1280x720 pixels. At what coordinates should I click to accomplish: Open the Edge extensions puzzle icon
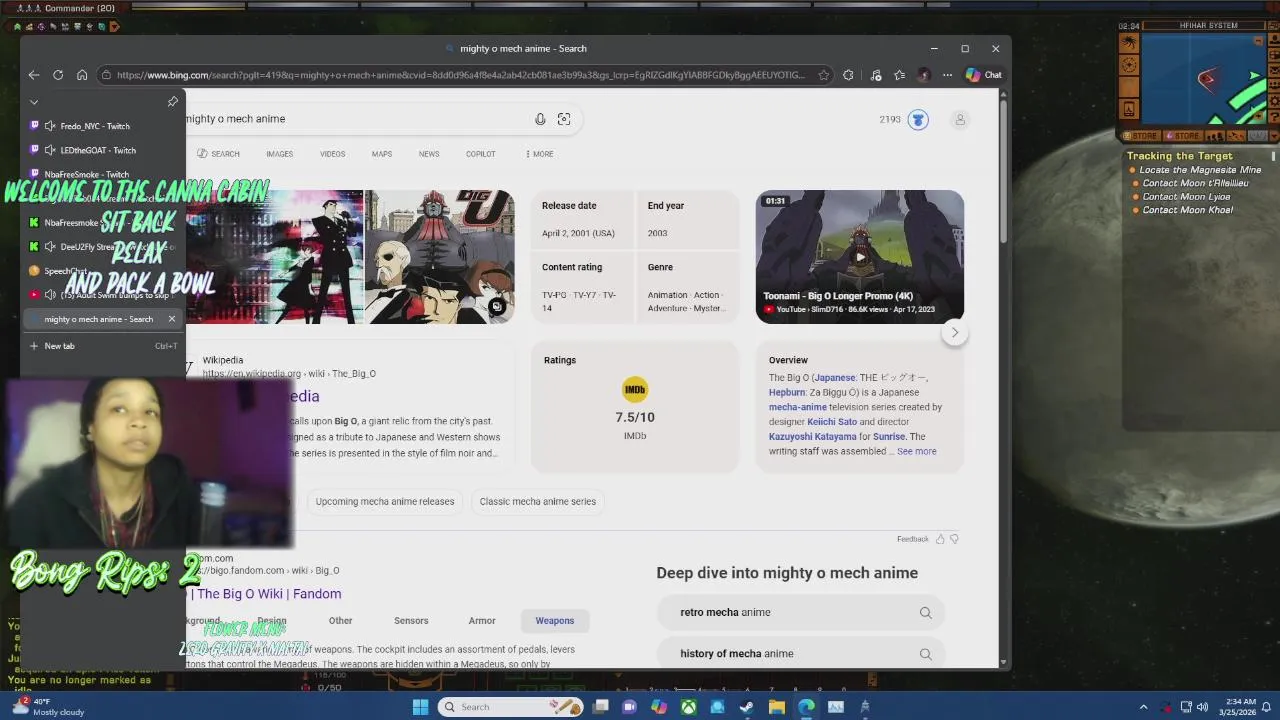coord(848,75)
